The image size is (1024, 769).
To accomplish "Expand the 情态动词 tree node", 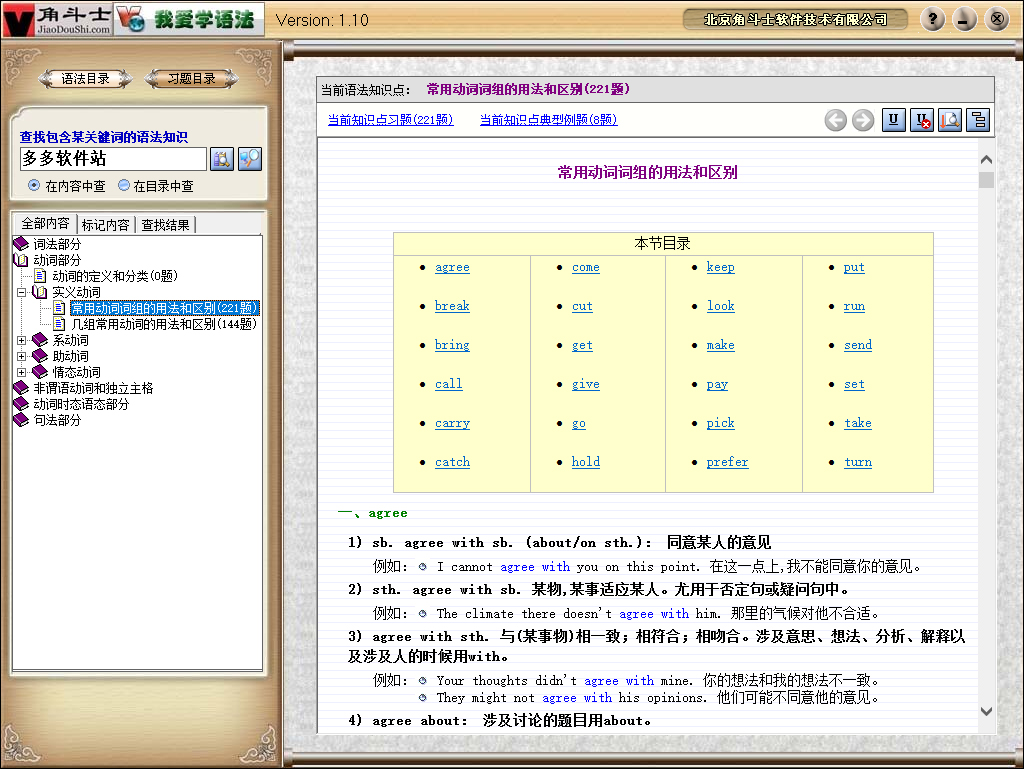I will (x=22, y=372).
